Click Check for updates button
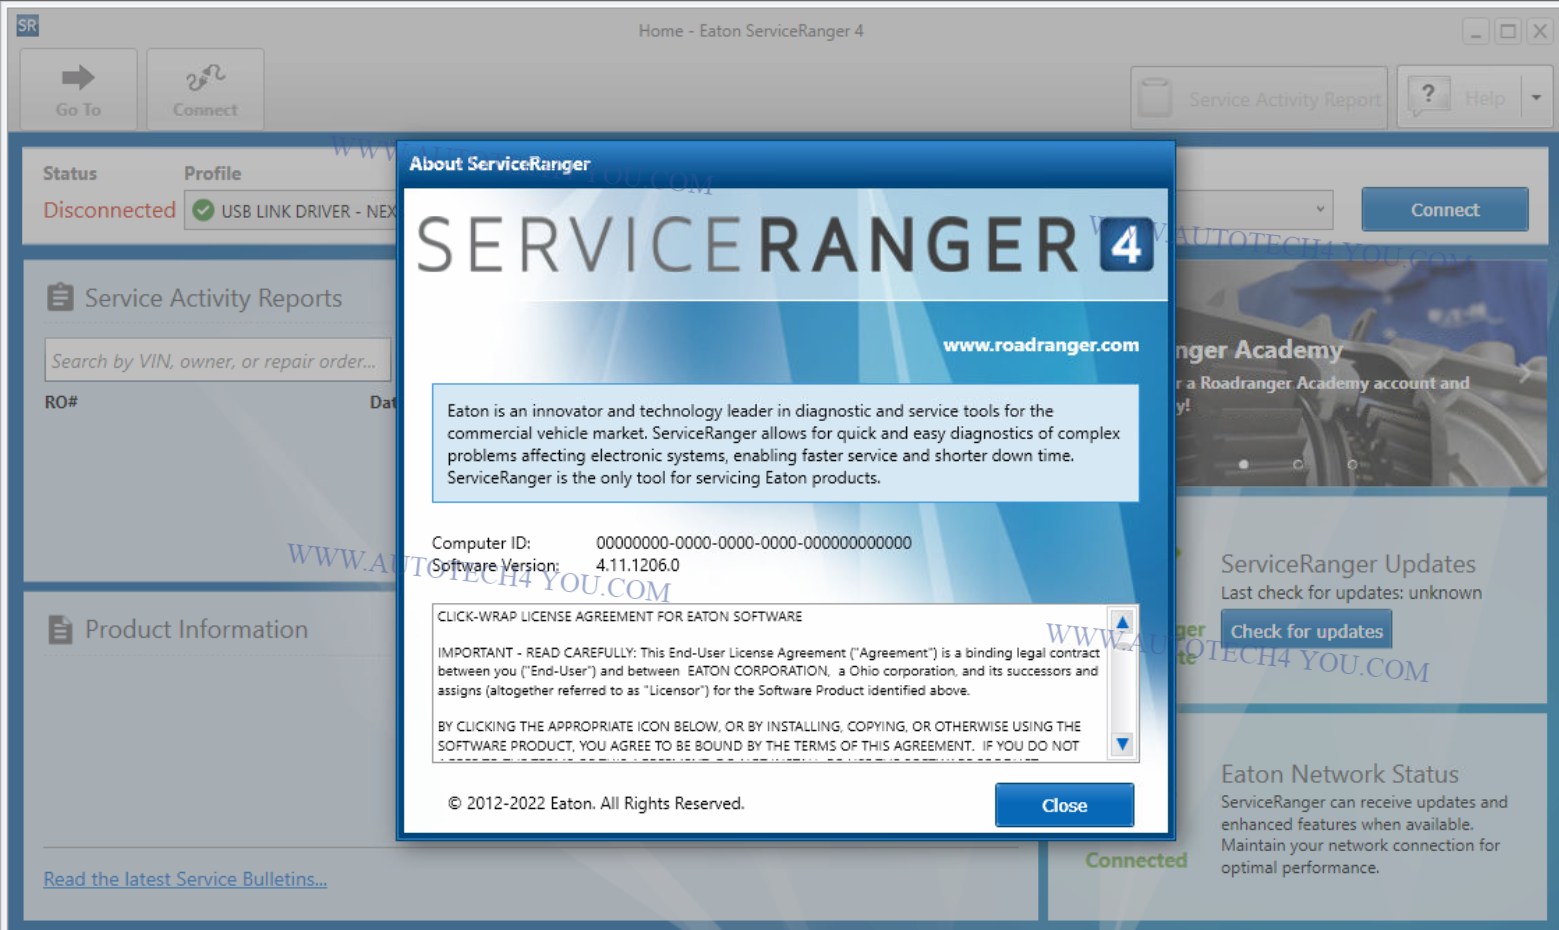 [1306, 631]
